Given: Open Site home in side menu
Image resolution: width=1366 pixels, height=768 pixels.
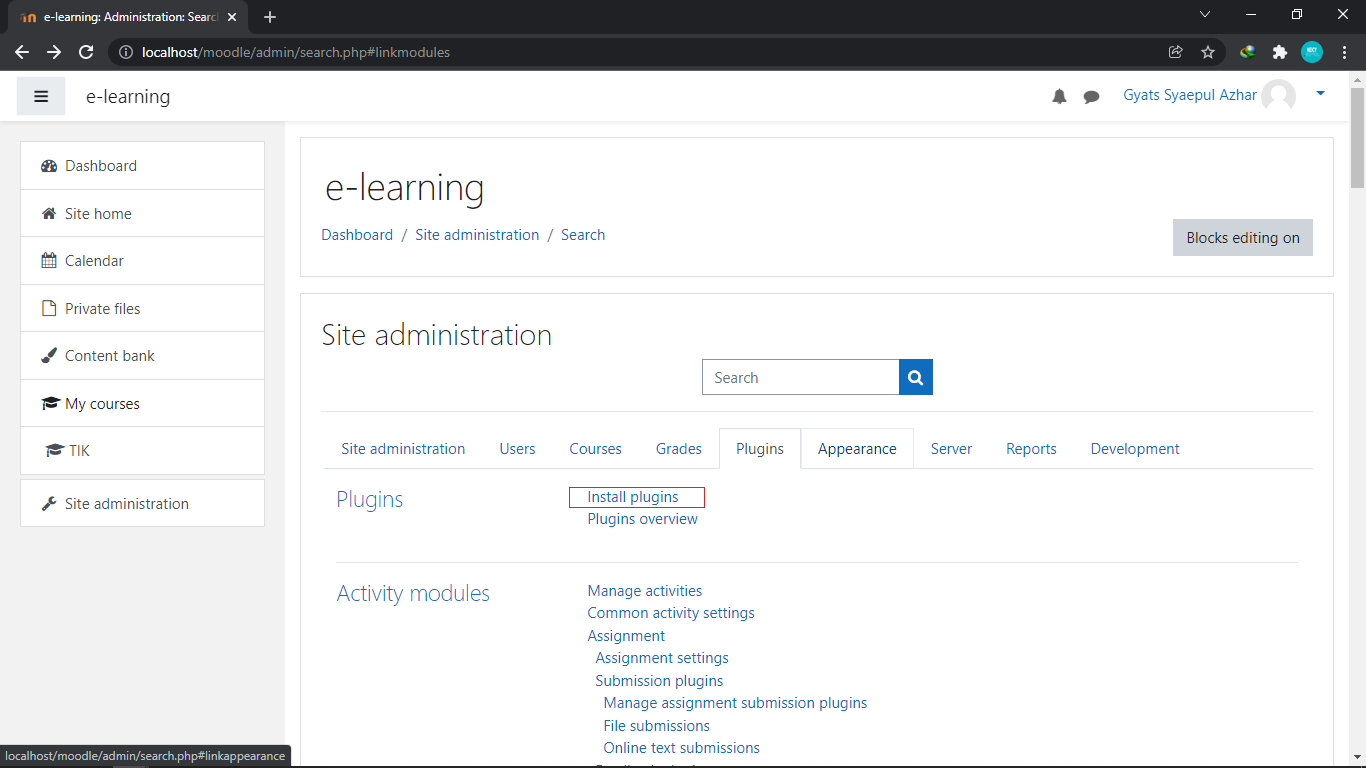Looking at the screenshot, I should pos(142,213).
